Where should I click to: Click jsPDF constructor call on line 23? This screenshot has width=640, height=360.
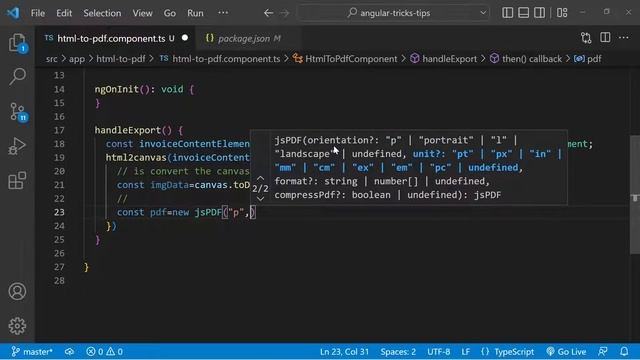click(x=208, y=212)
